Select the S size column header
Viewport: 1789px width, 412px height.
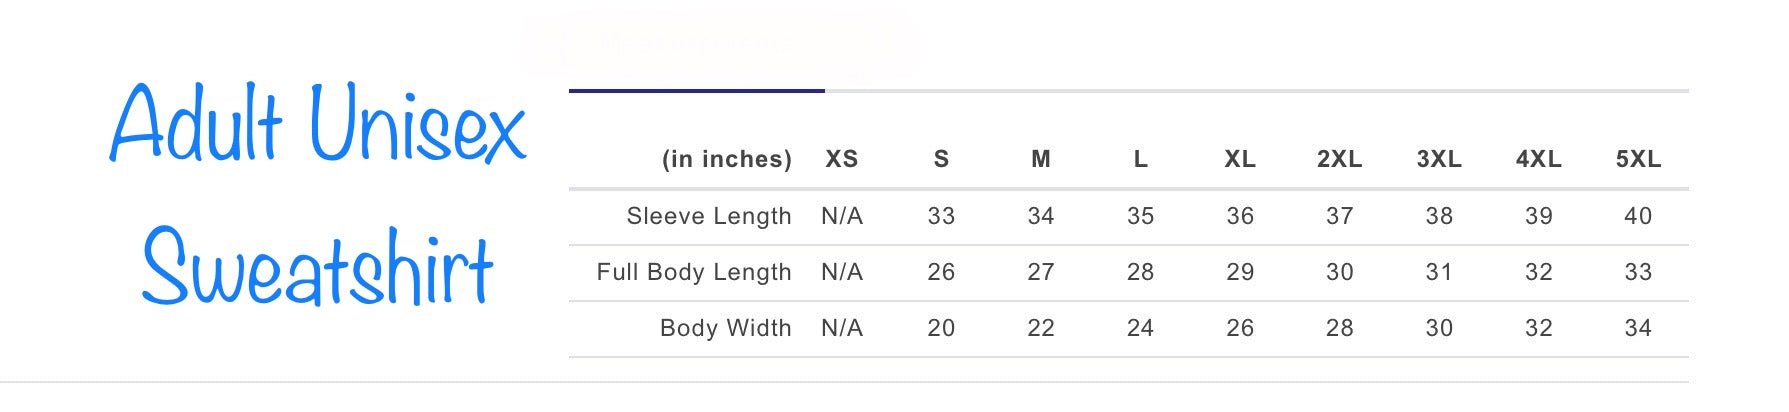[x=941, y=159]
